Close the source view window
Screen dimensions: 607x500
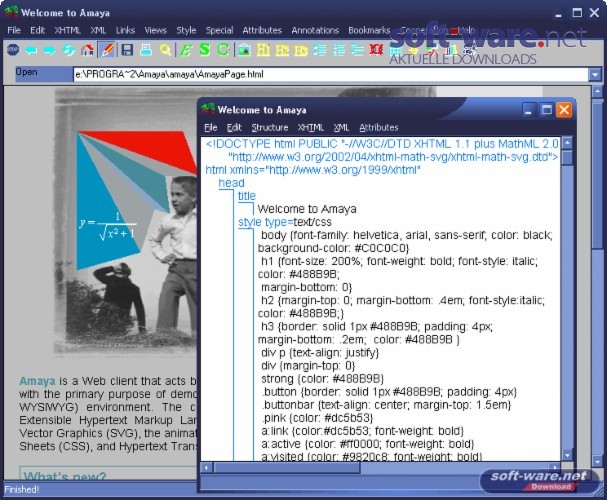coord(564,110)
